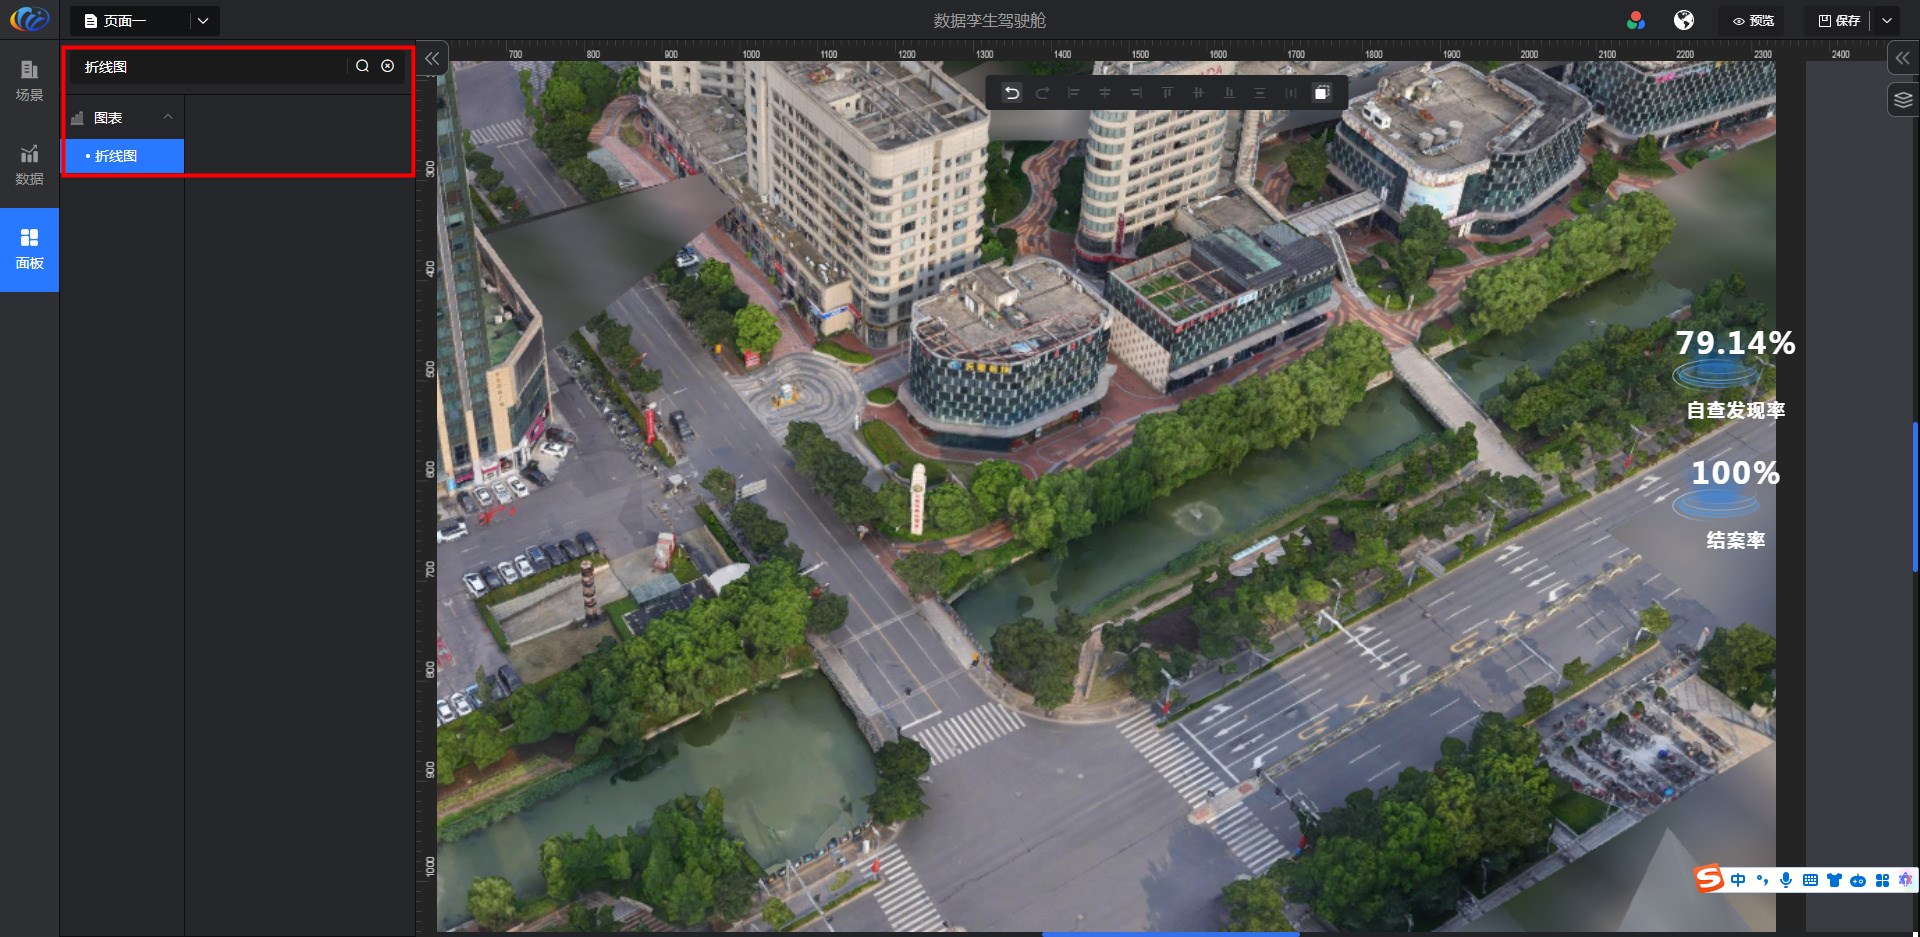Switch to the 数据 sidebar tab
Image resolution: width=1920 pixels, height=937 pixels.
coord(29,165)
